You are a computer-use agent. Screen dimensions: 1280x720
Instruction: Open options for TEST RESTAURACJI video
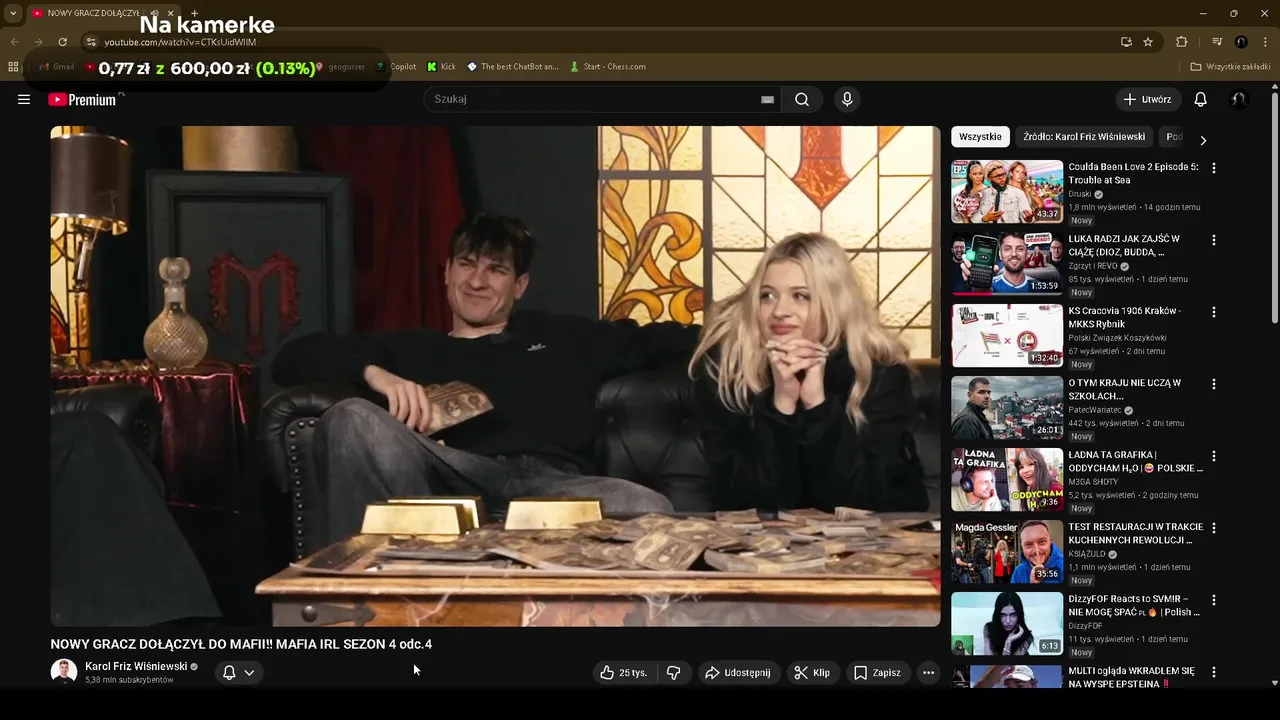tap(1214, 528)
